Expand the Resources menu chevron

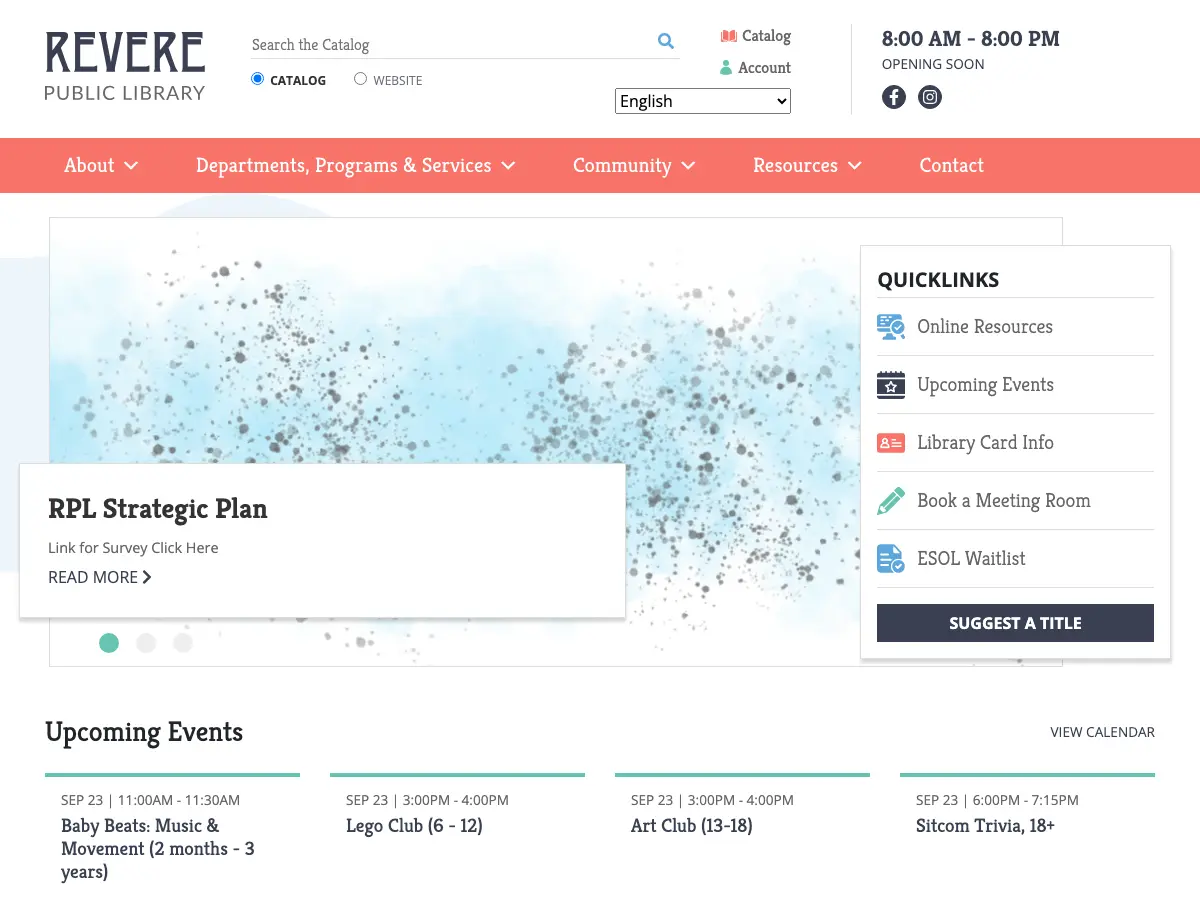(854, 166)
